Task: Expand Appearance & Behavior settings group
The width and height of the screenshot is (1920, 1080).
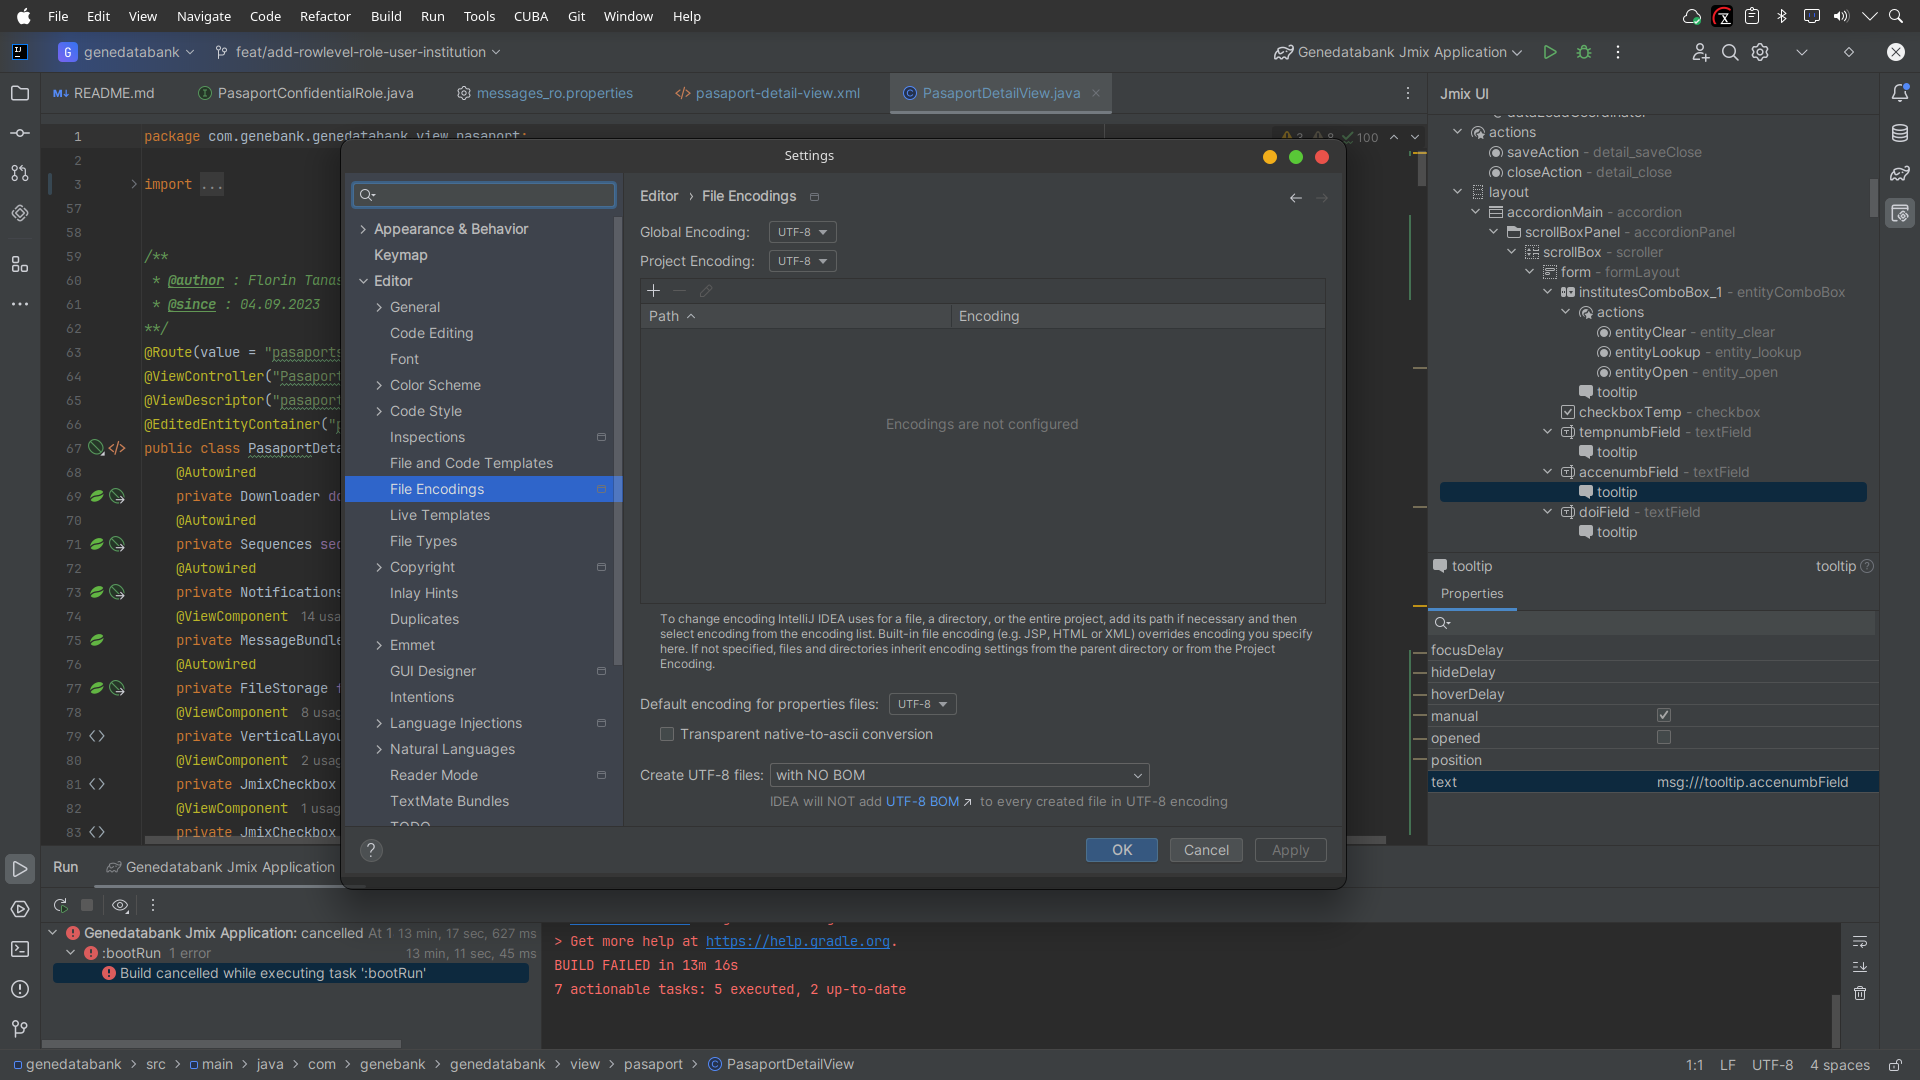Action: [363, 229]
